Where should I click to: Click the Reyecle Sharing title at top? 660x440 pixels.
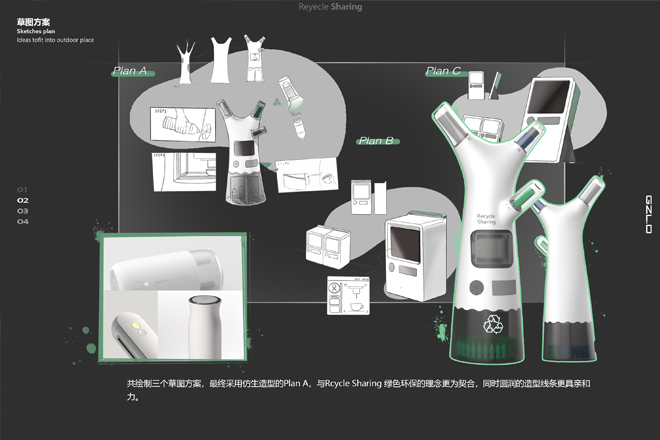pyautogui.click(x=330, y=7)
